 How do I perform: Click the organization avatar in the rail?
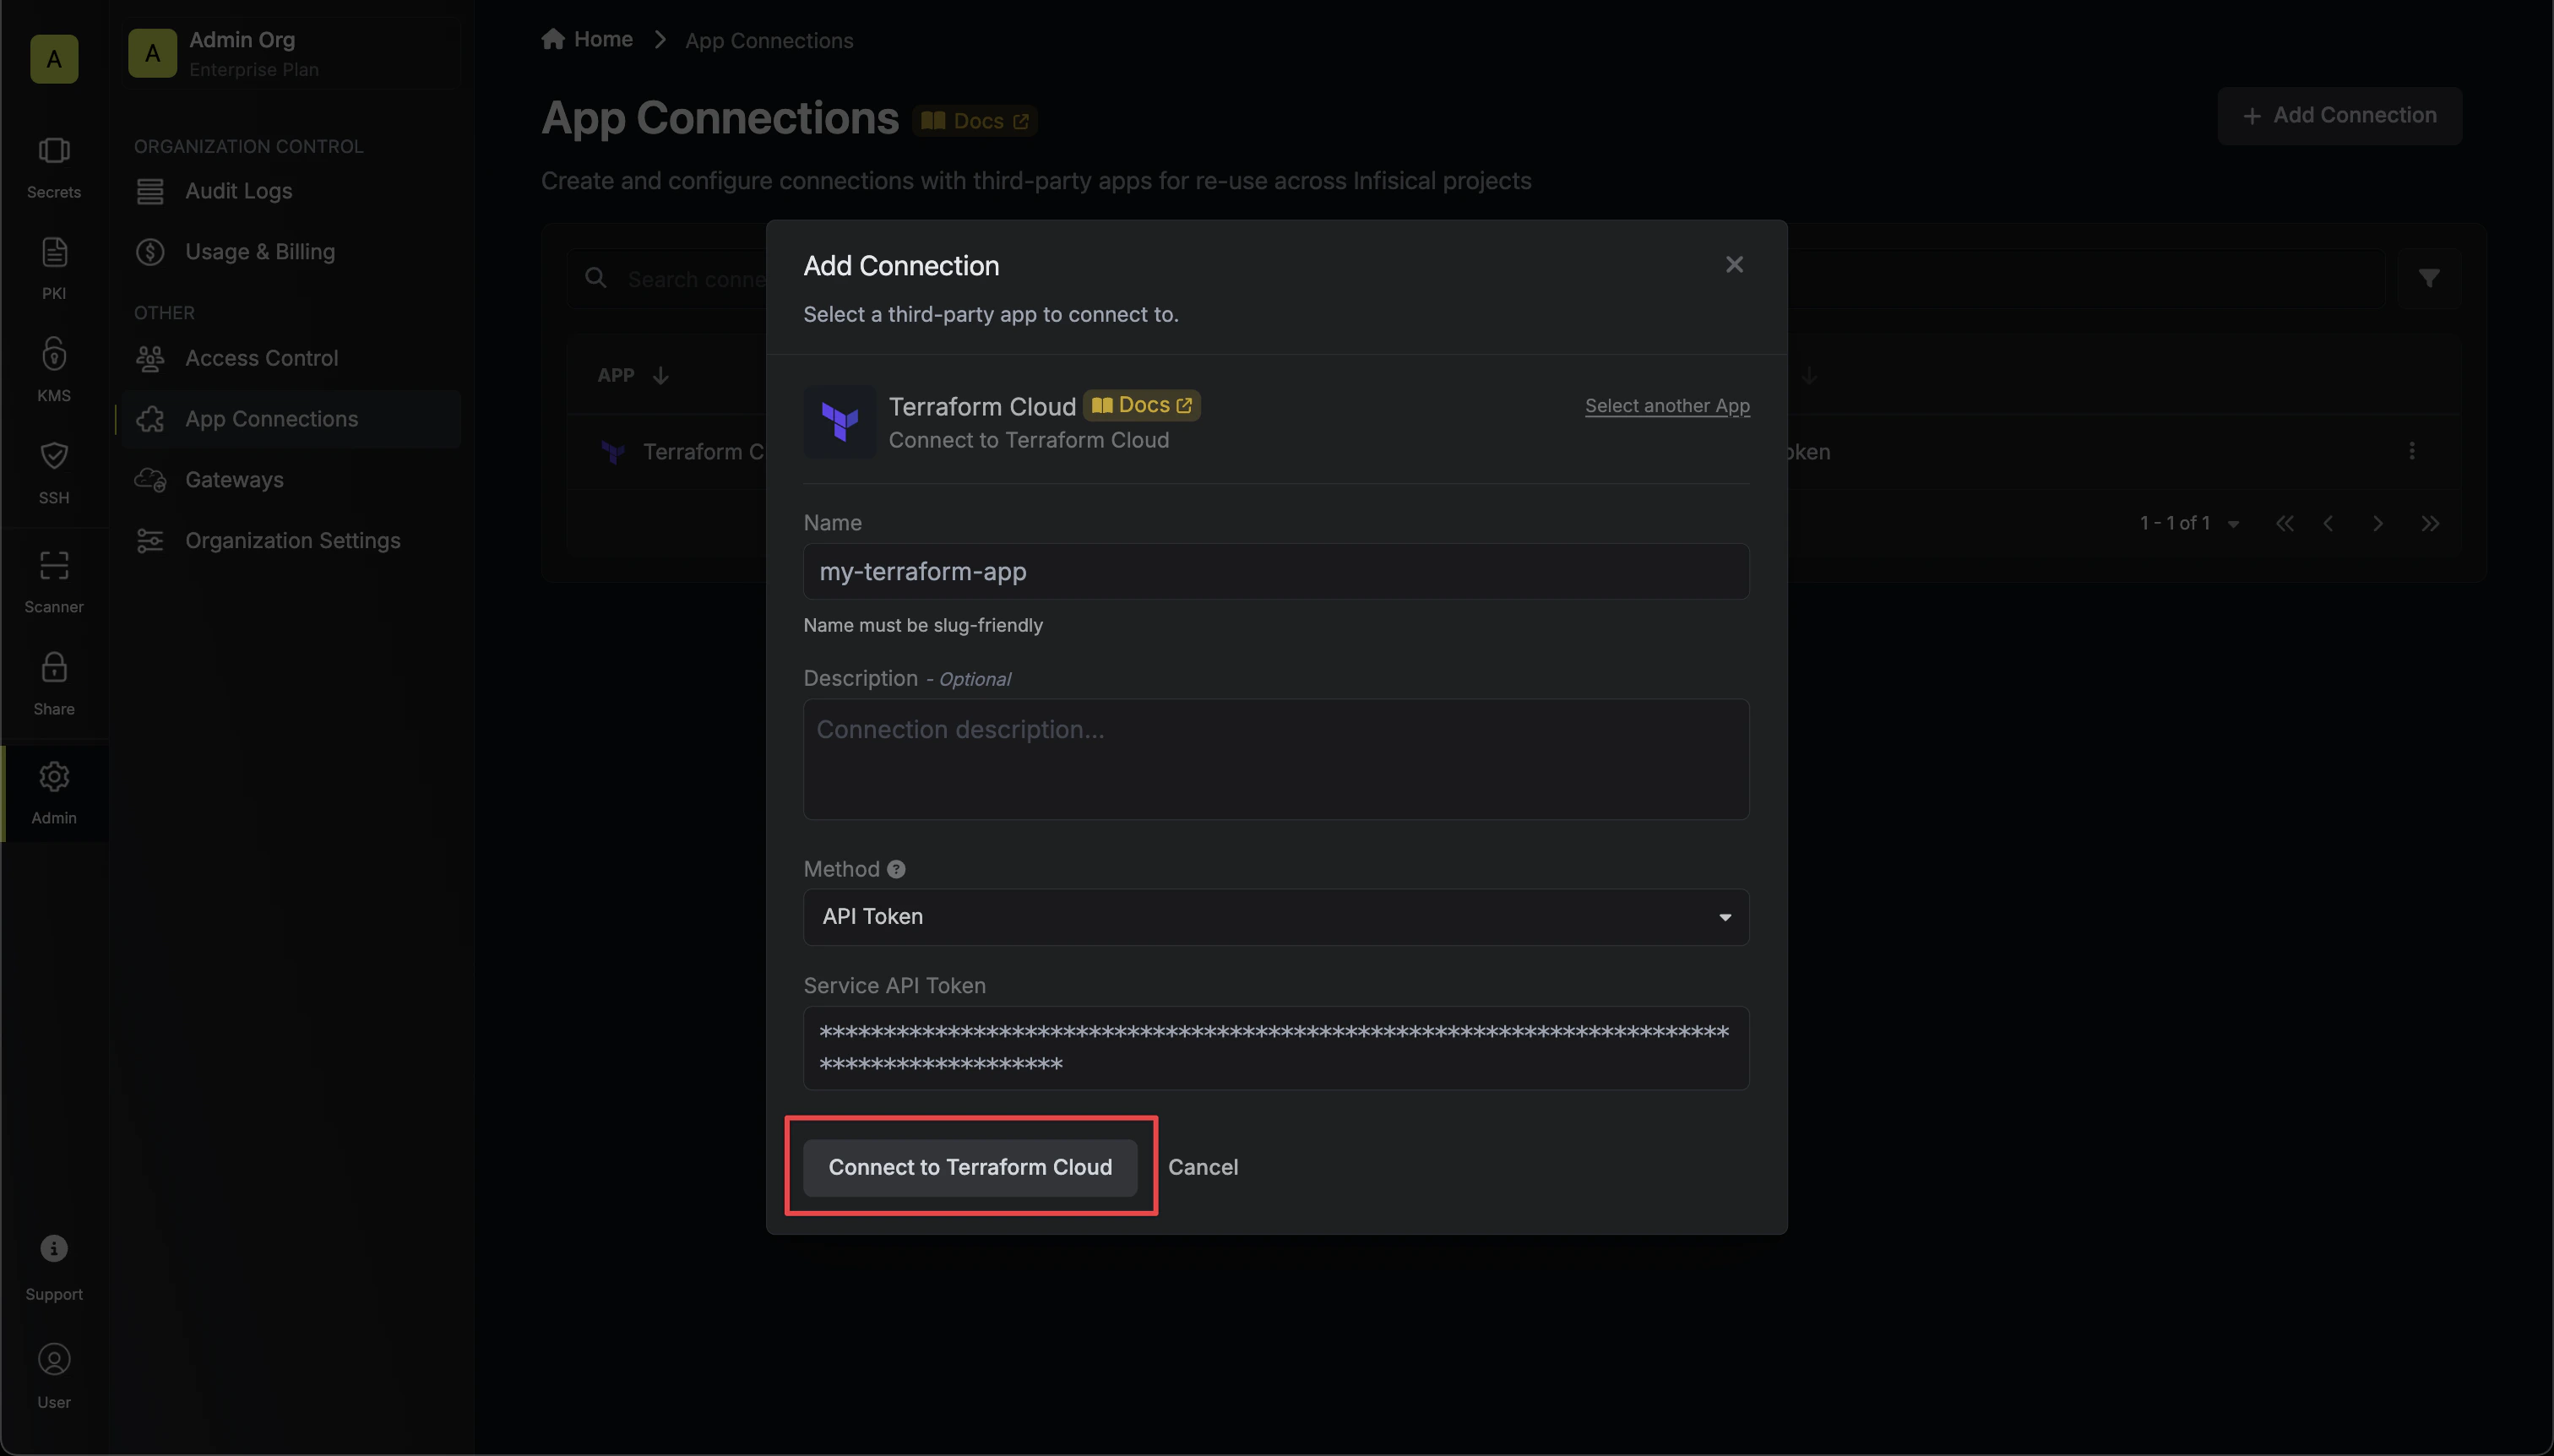[x=54, y=59]
